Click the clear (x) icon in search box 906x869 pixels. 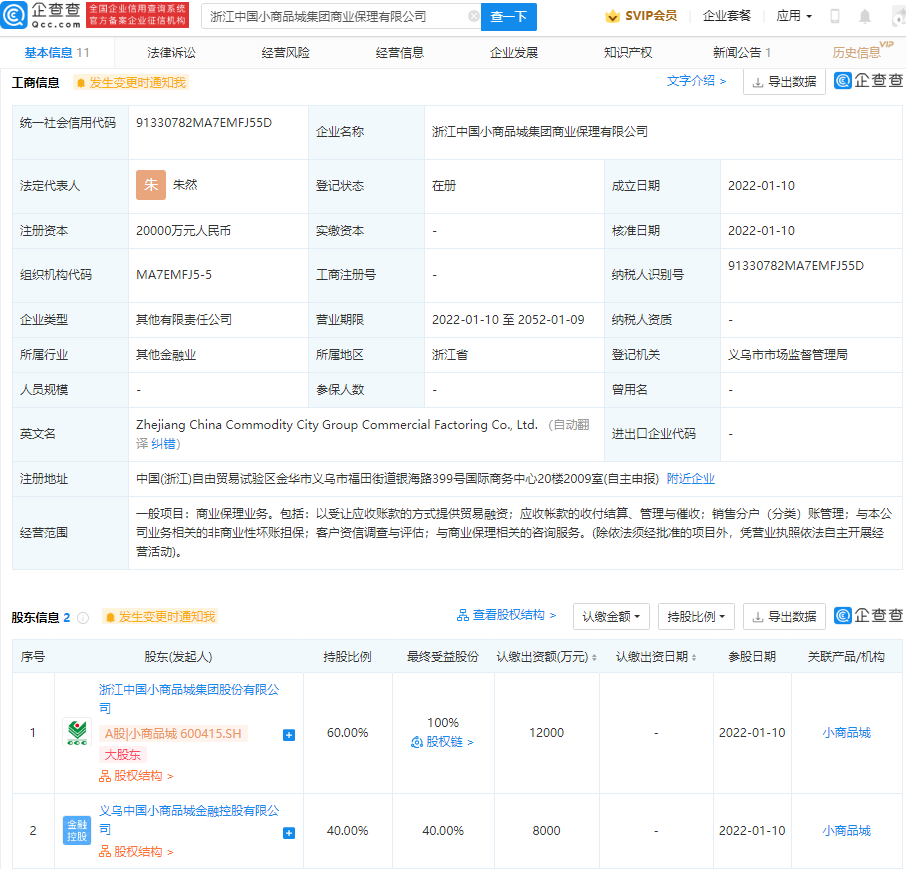[x=473, y=17]
